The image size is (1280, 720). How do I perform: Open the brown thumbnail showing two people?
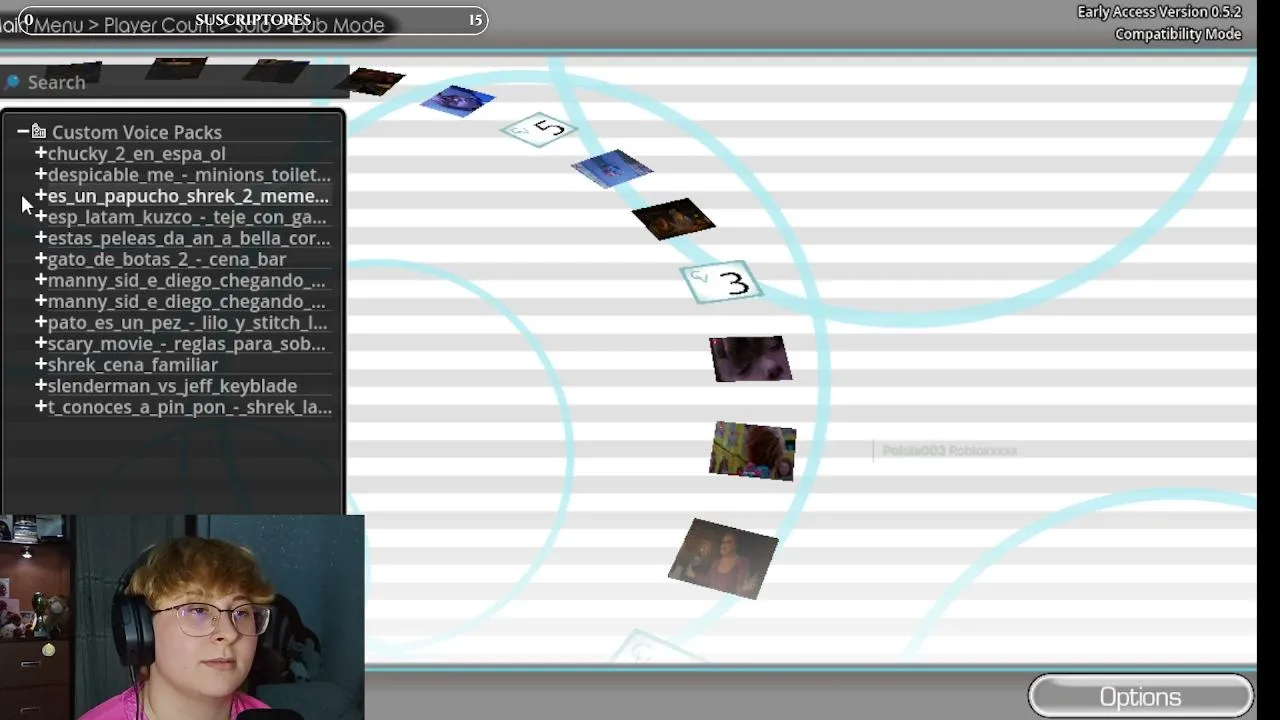(723, 558)
